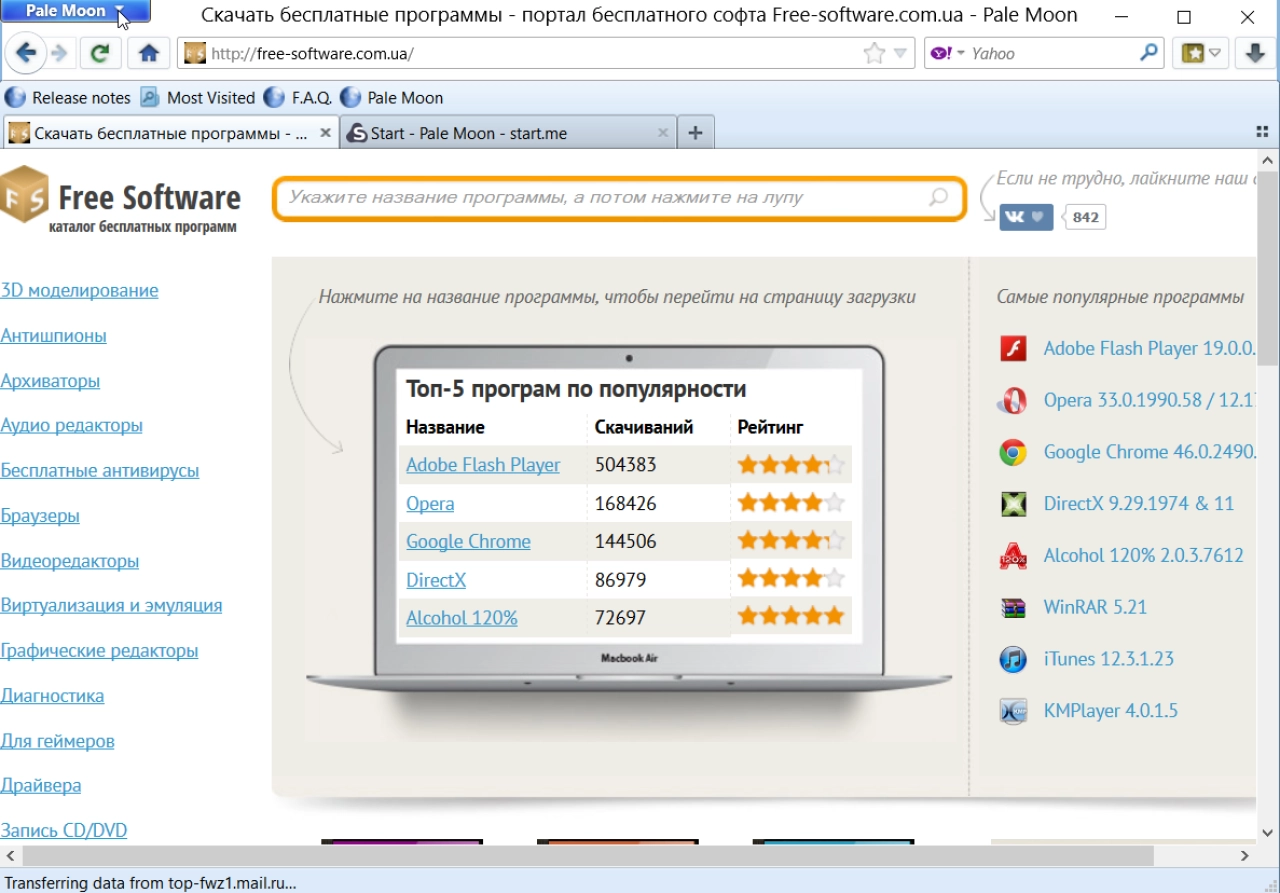Open Графические редакторы category
The image size is (1280, 893).
99,651
